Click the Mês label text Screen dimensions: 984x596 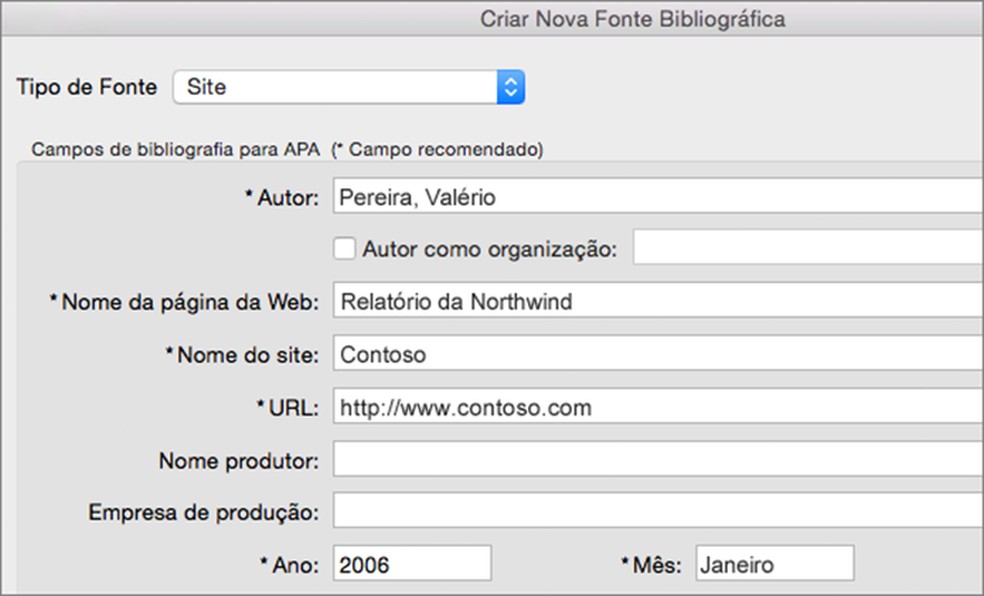click(x=656, y=565)
